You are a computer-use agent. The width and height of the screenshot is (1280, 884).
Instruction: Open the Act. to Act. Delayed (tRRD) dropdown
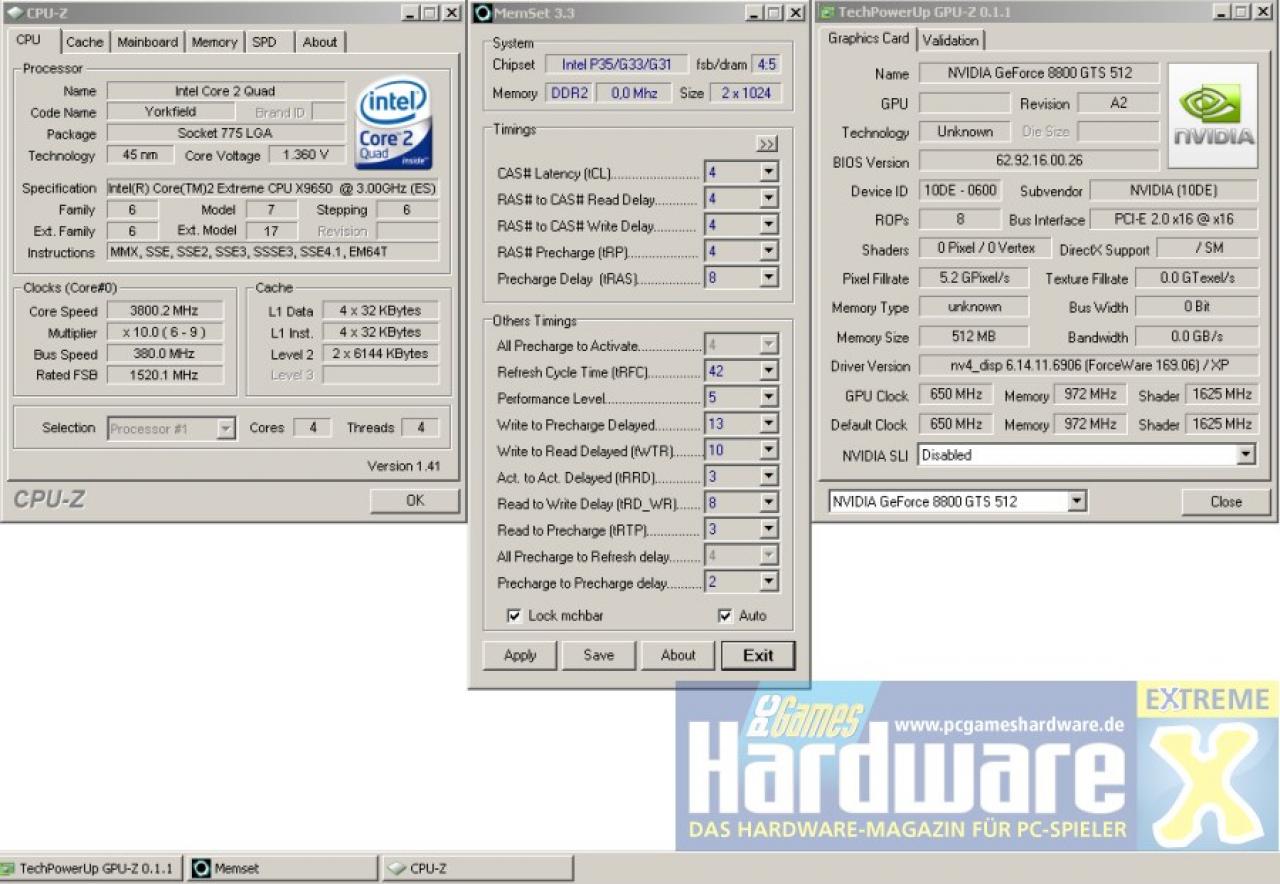[768, 477]
